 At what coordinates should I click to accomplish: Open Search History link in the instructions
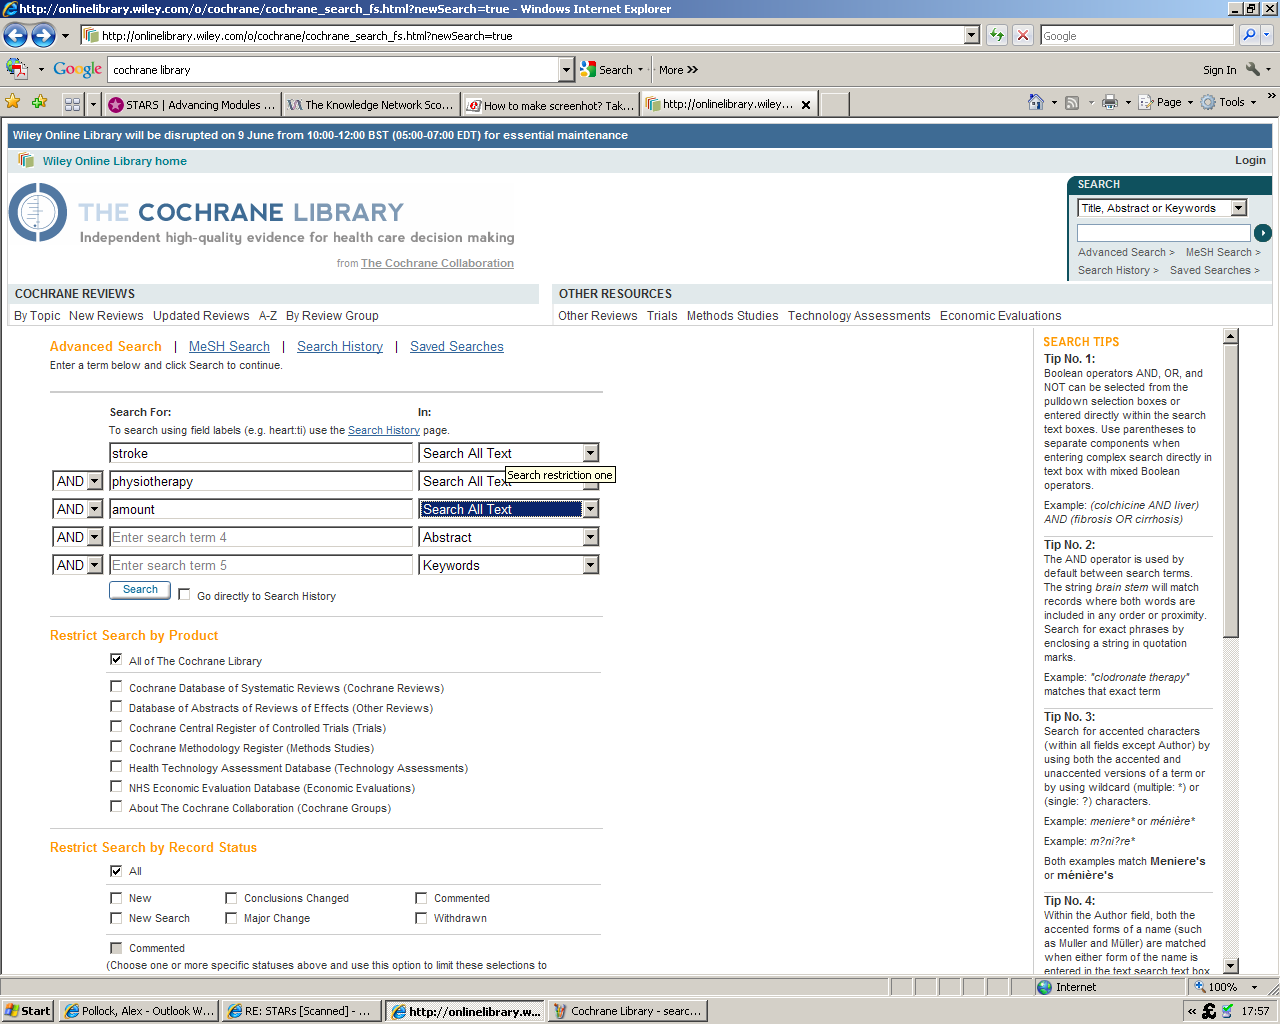[x=384, y=430]
